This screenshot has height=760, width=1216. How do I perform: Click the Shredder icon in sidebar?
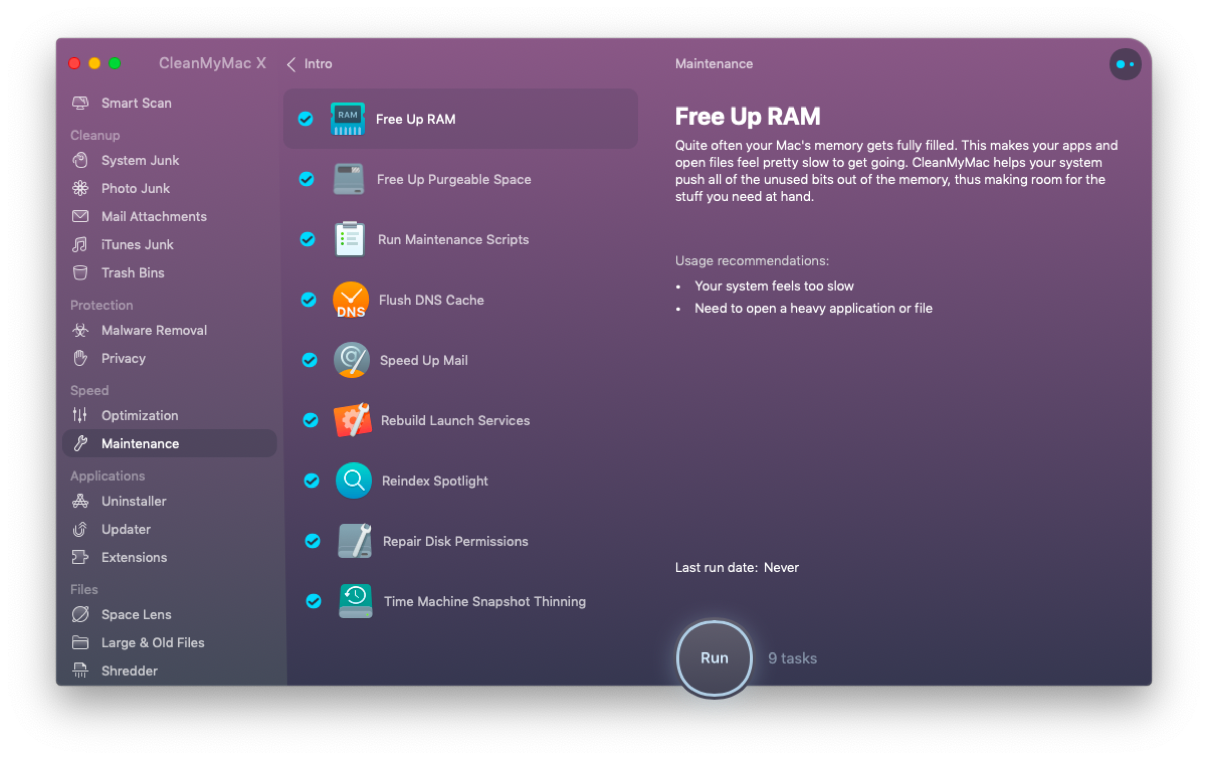[81, 670]
